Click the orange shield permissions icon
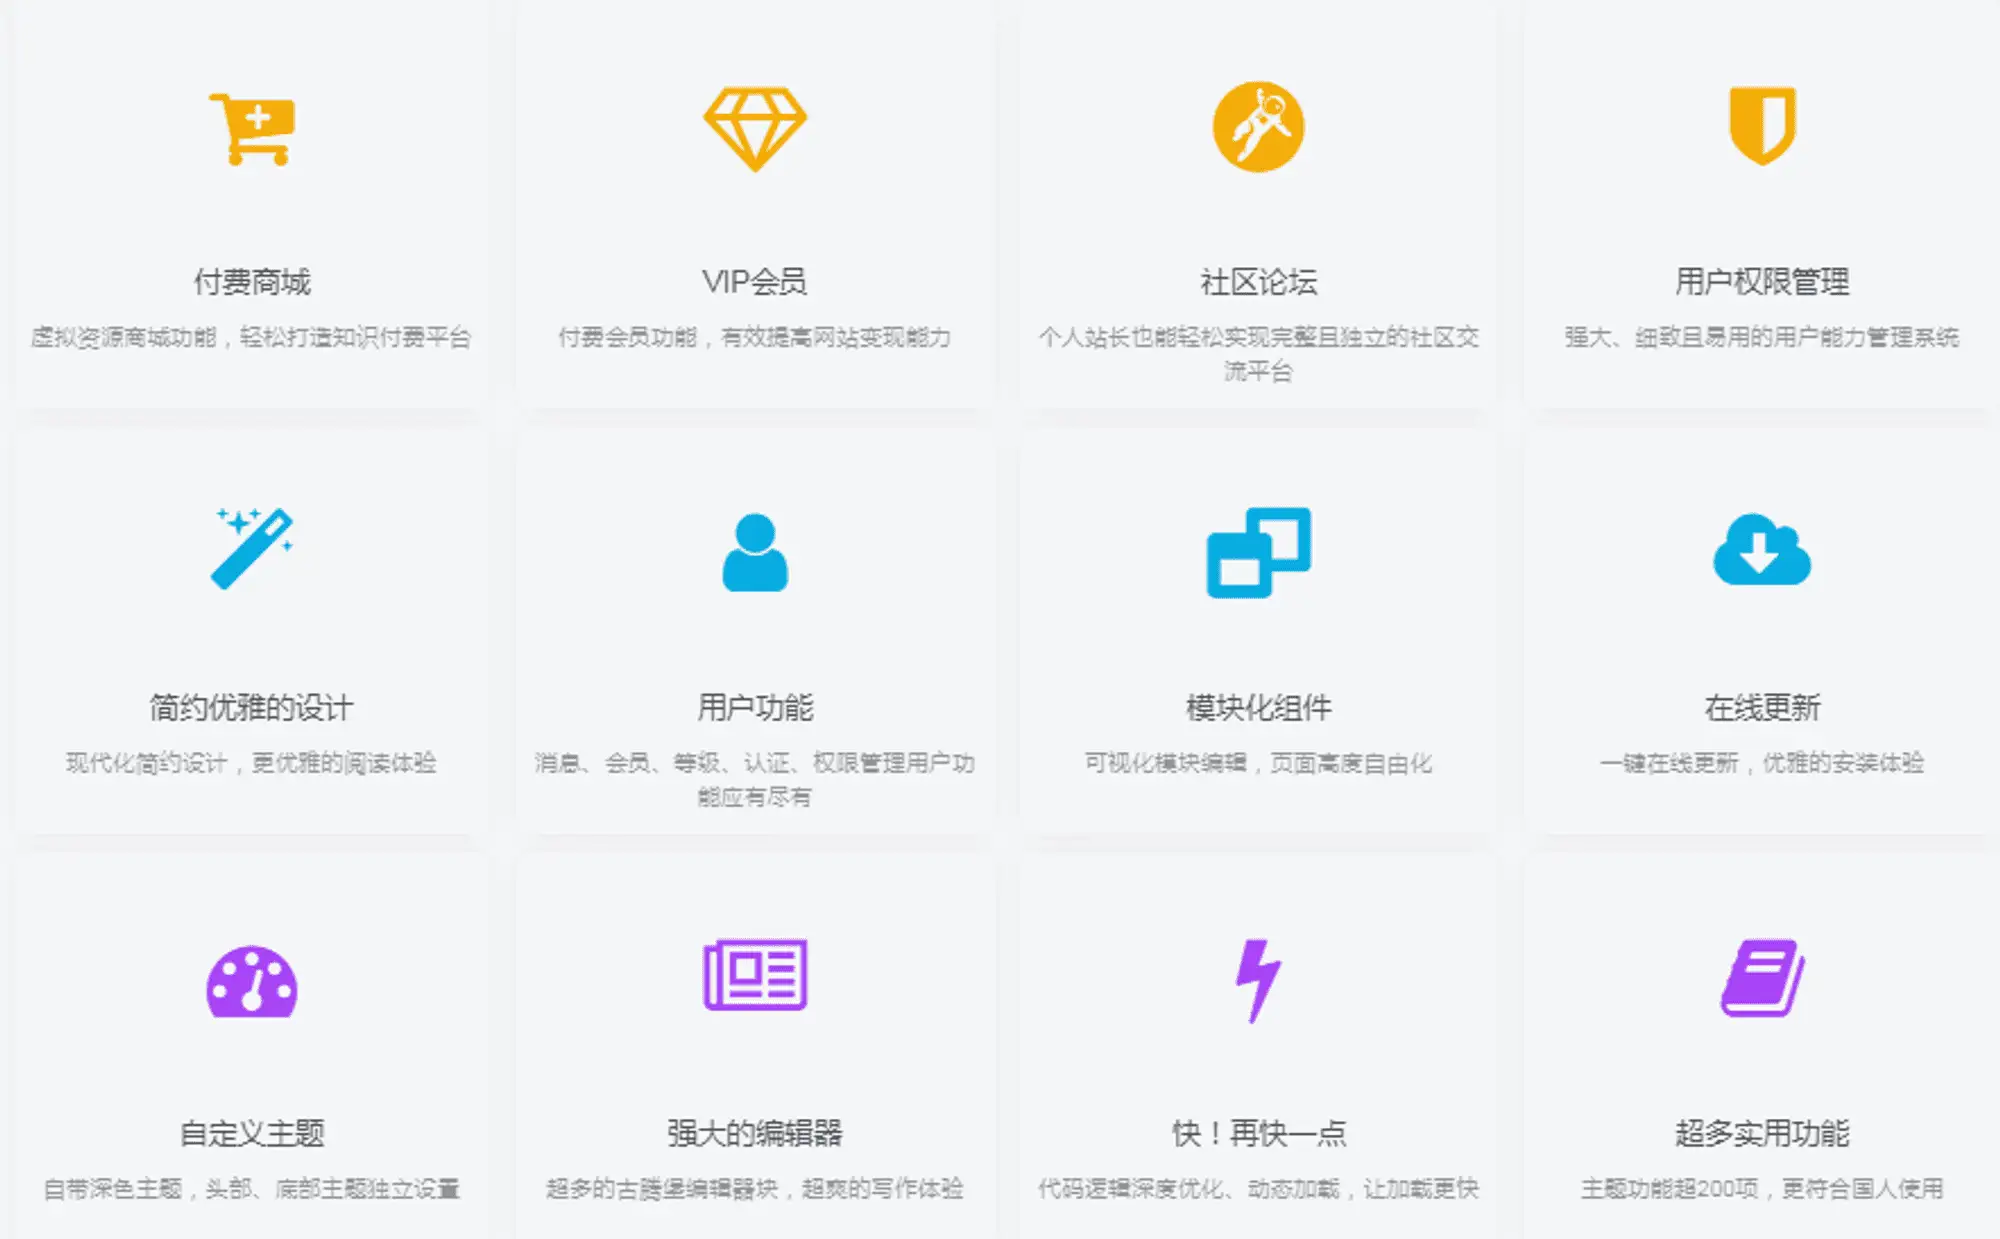2000x1239 pixels. click(x=1762, y=125)
